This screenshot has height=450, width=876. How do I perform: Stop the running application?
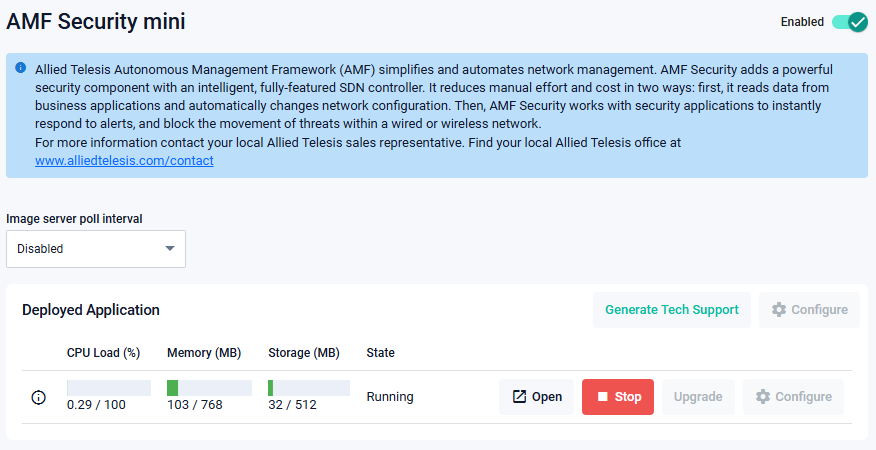618,397
